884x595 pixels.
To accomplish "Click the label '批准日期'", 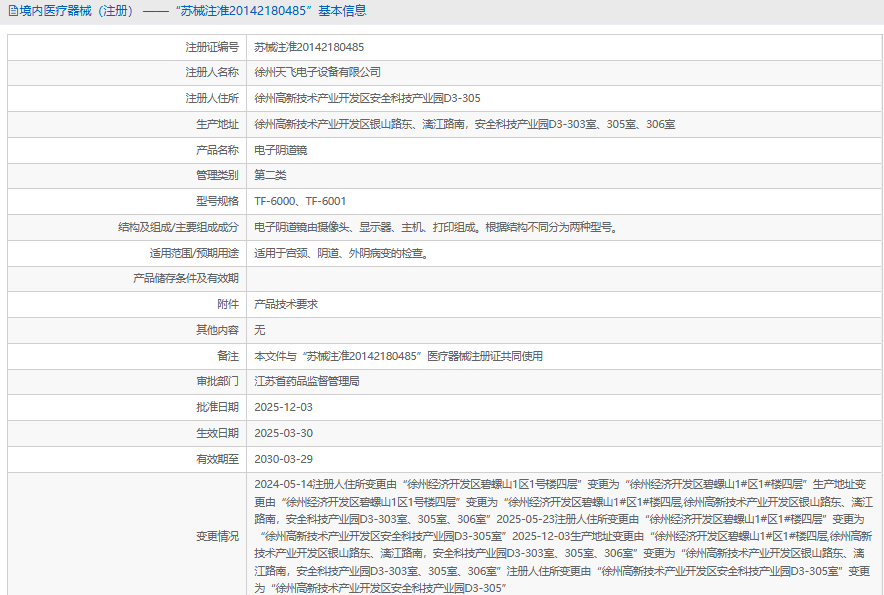I will (x=217, y=407).
